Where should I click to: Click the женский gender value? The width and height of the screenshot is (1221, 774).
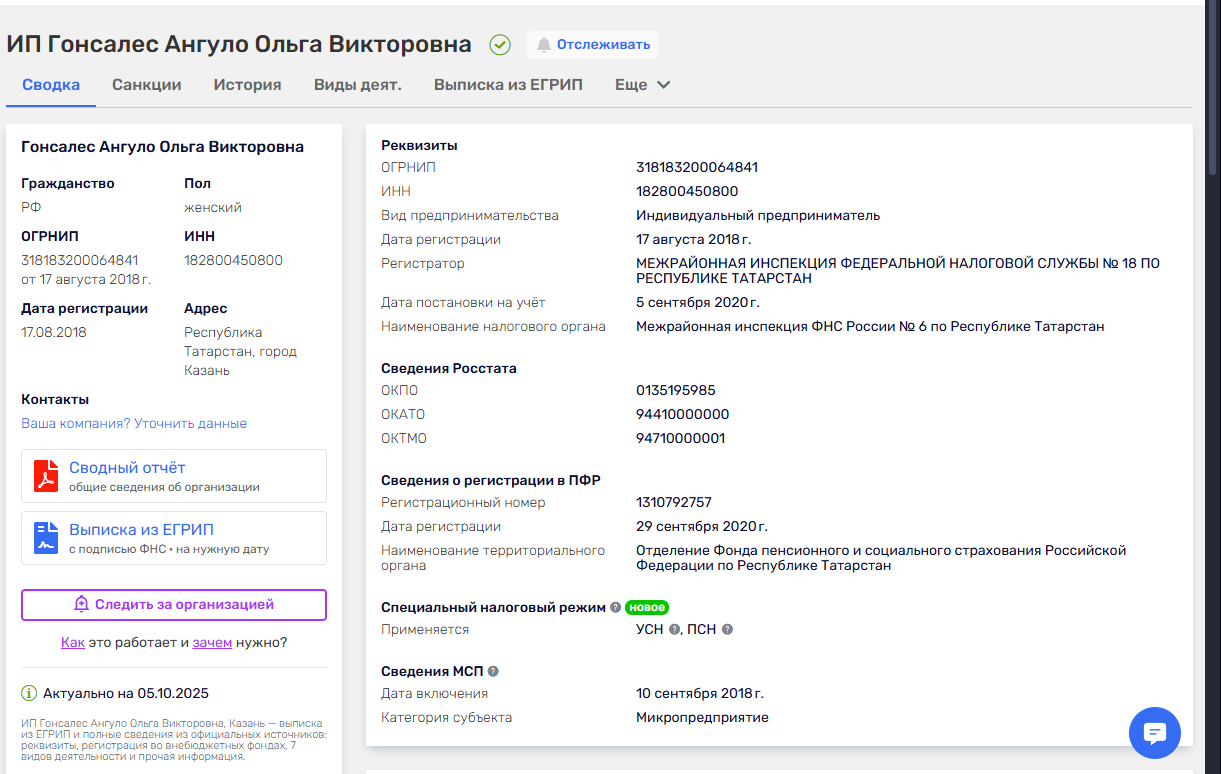tap(213, 208)
